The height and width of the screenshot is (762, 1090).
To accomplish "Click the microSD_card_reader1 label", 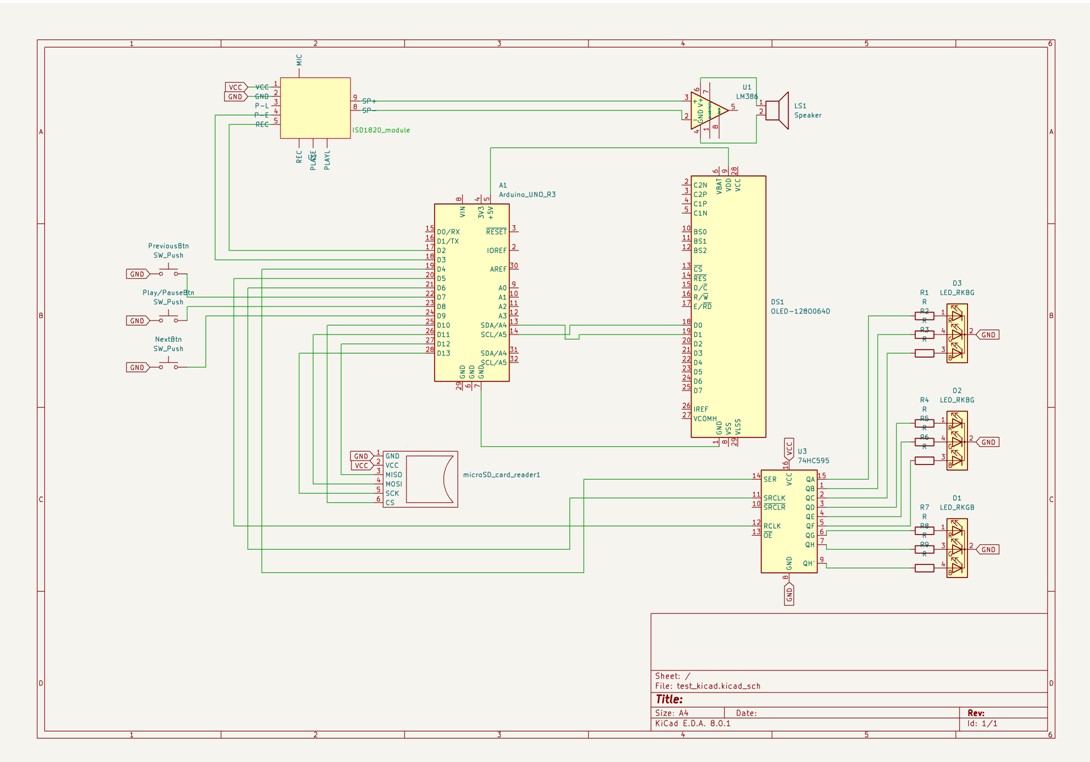I will (x=501, y=475).
